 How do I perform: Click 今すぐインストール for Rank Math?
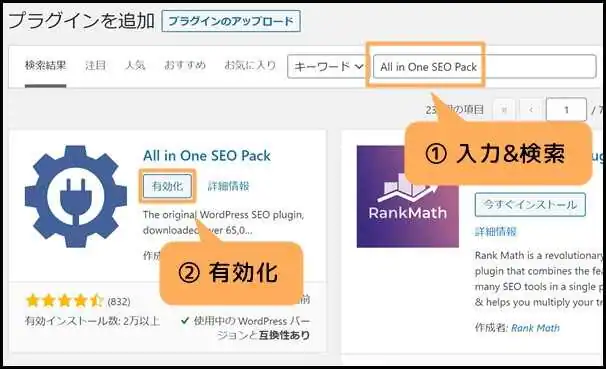(x=530, y=205)
